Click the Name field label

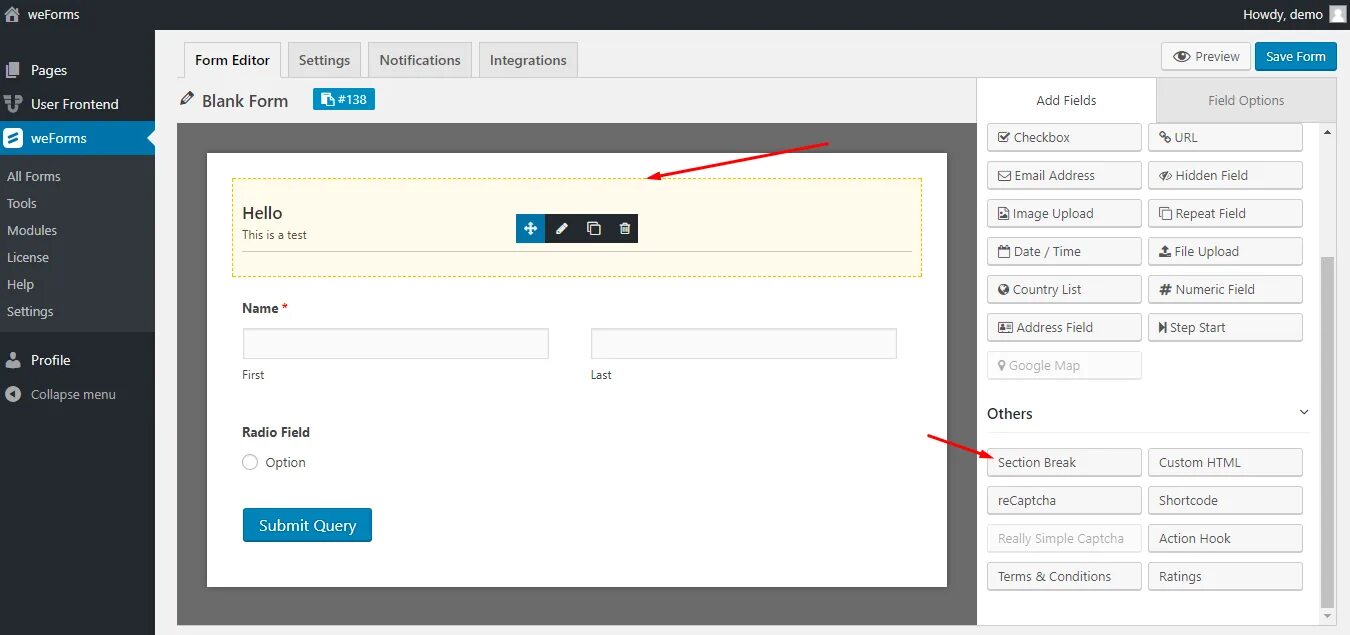[x=260, y=308]
